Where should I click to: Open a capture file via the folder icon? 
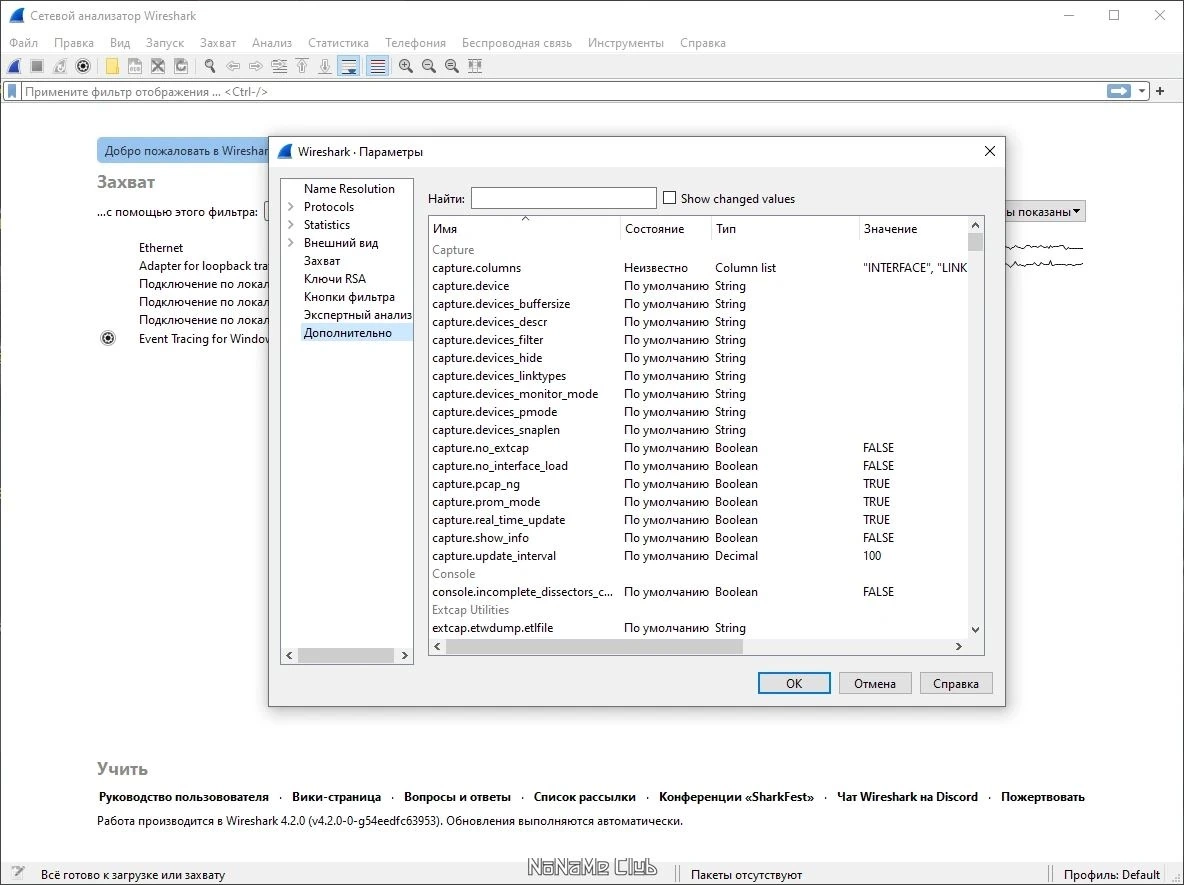pyautogui.click(x=112, y=66)
